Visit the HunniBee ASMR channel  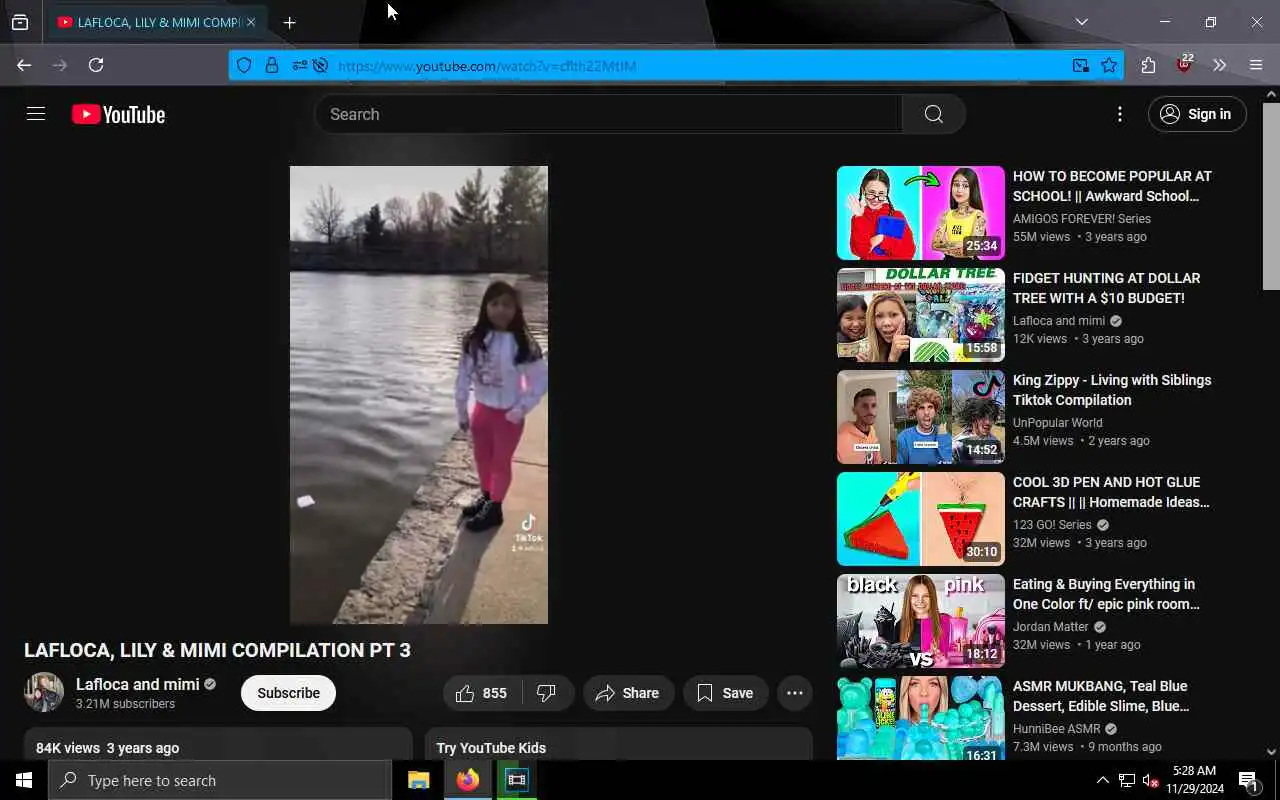[x=1056, y=729]
